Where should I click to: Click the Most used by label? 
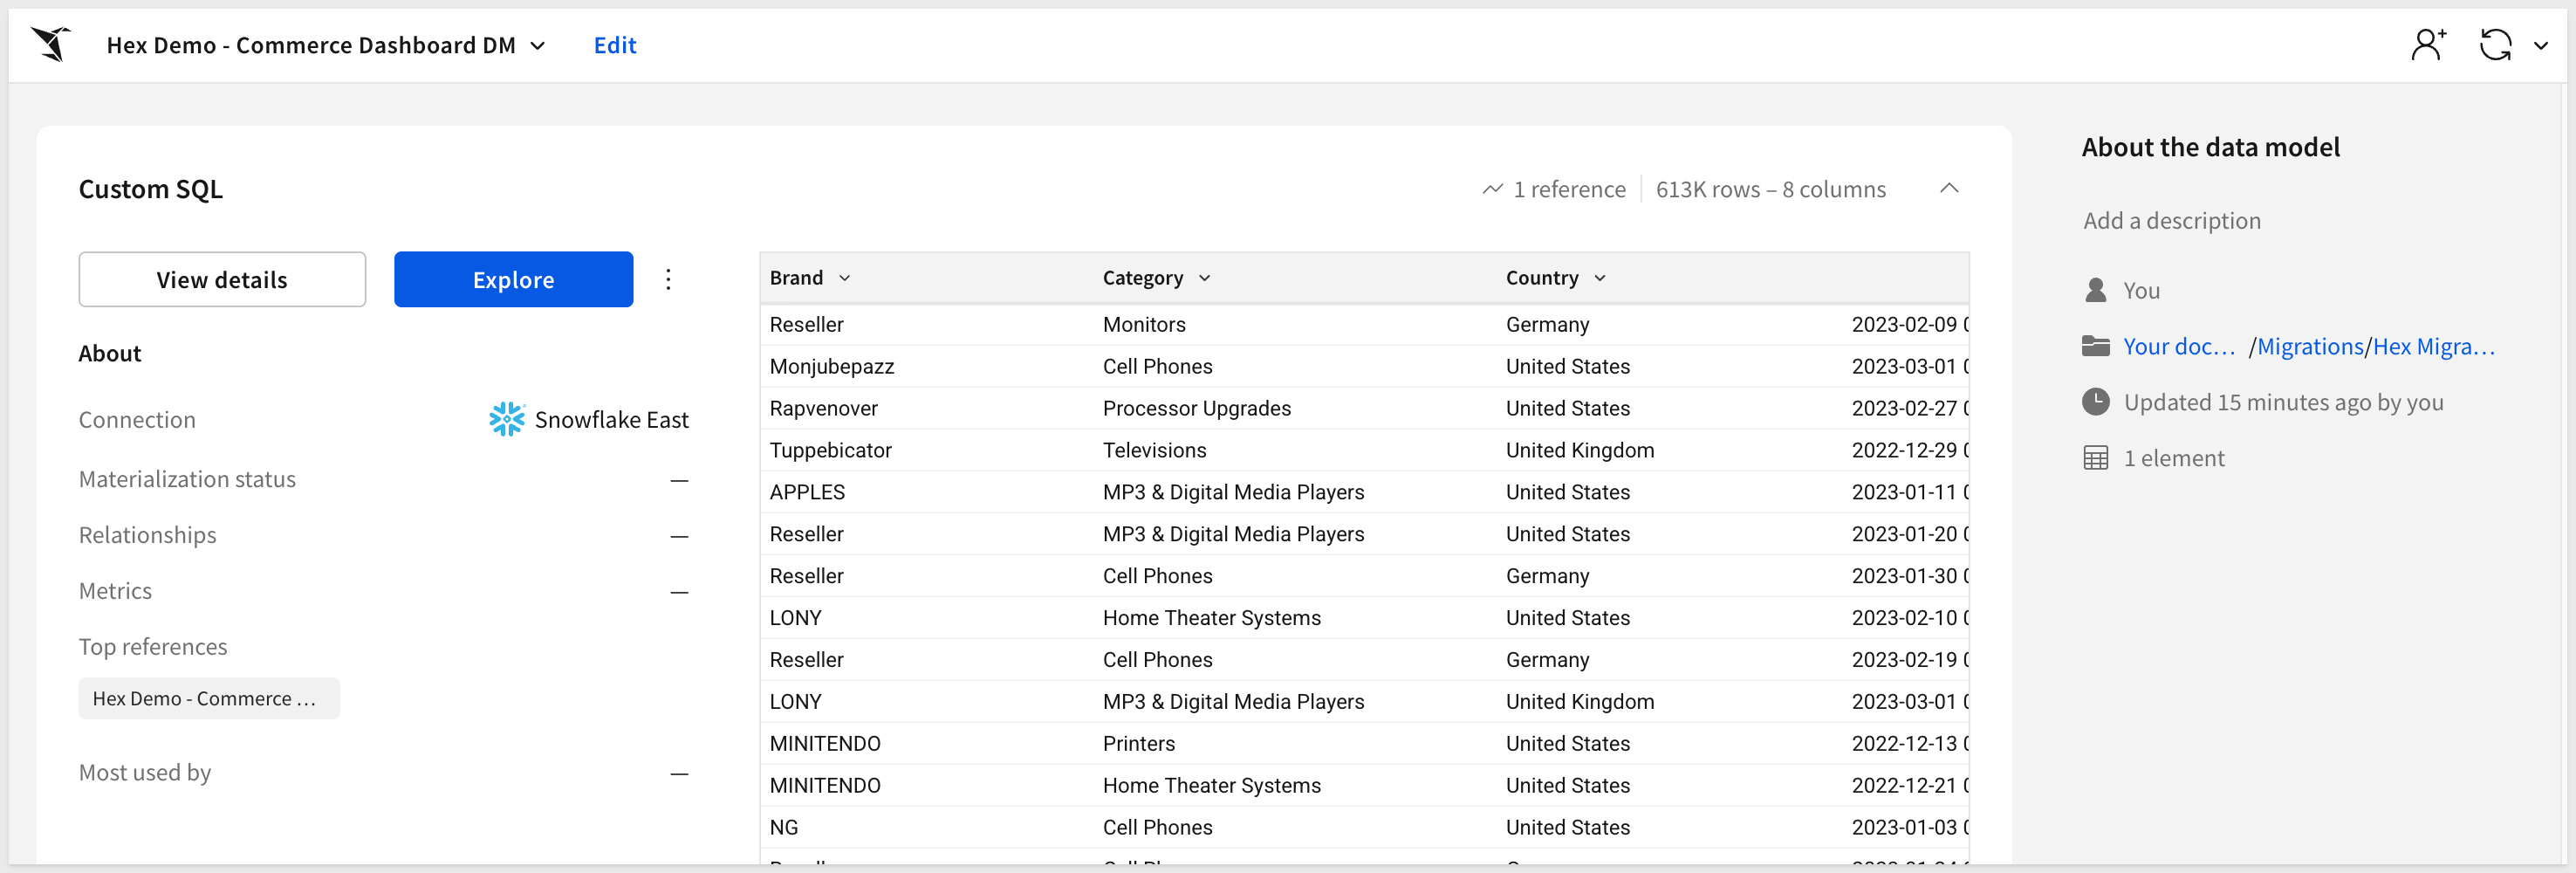[145, 772]
